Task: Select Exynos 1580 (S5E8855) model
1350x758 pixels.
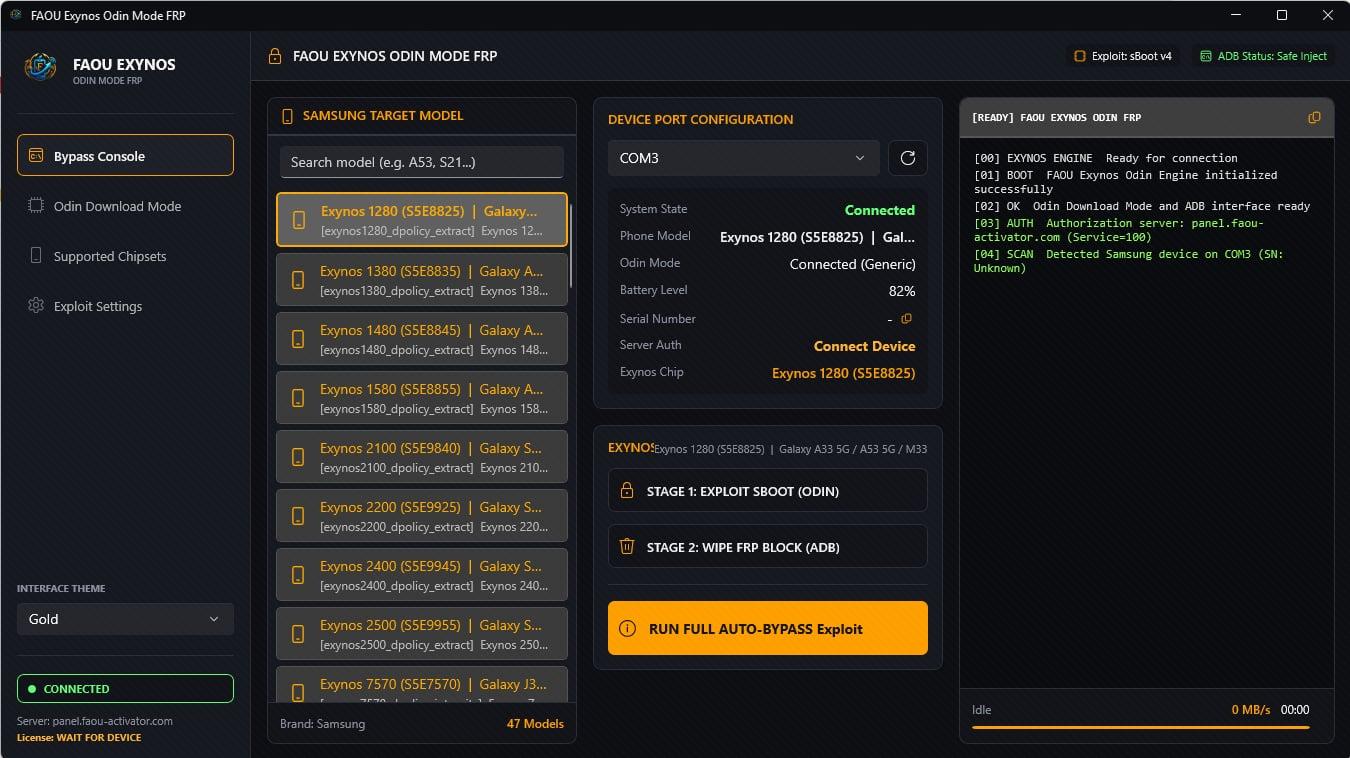Action: (422, 398)
